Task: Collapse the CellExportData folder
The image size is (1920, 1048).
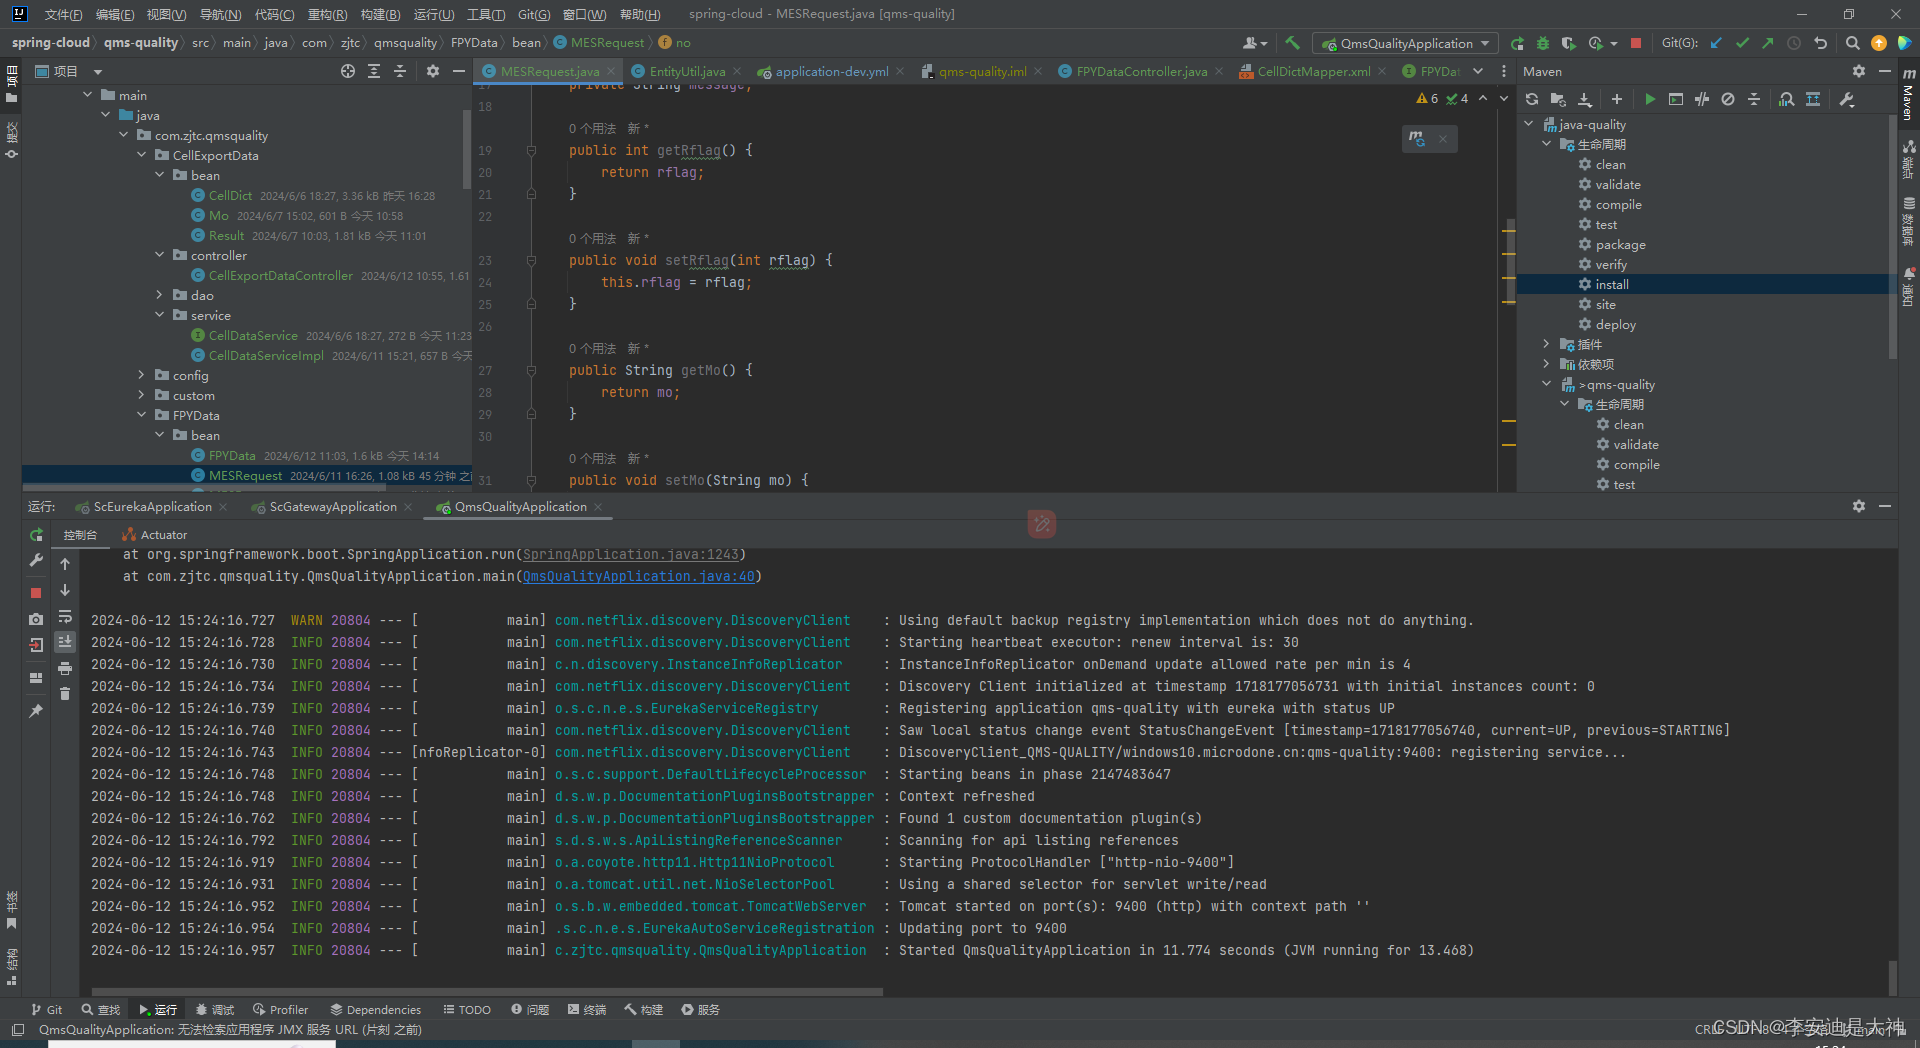Action: coord(141,155)
